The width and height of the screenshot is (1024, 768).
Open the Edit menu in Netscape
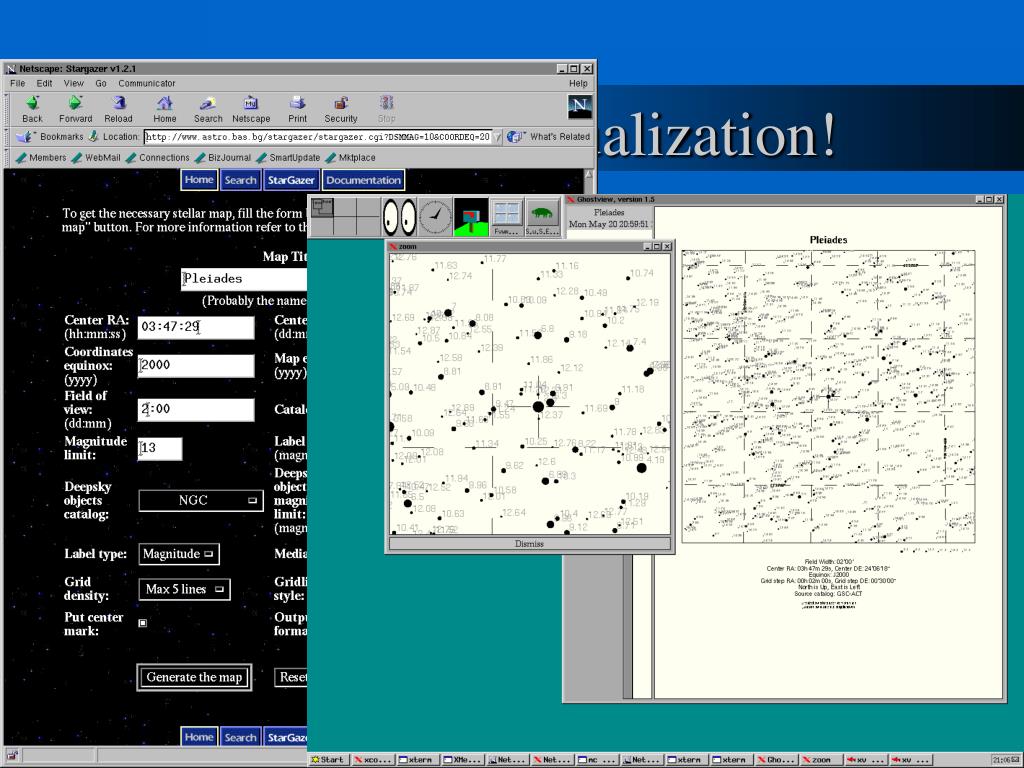point(44,83)
